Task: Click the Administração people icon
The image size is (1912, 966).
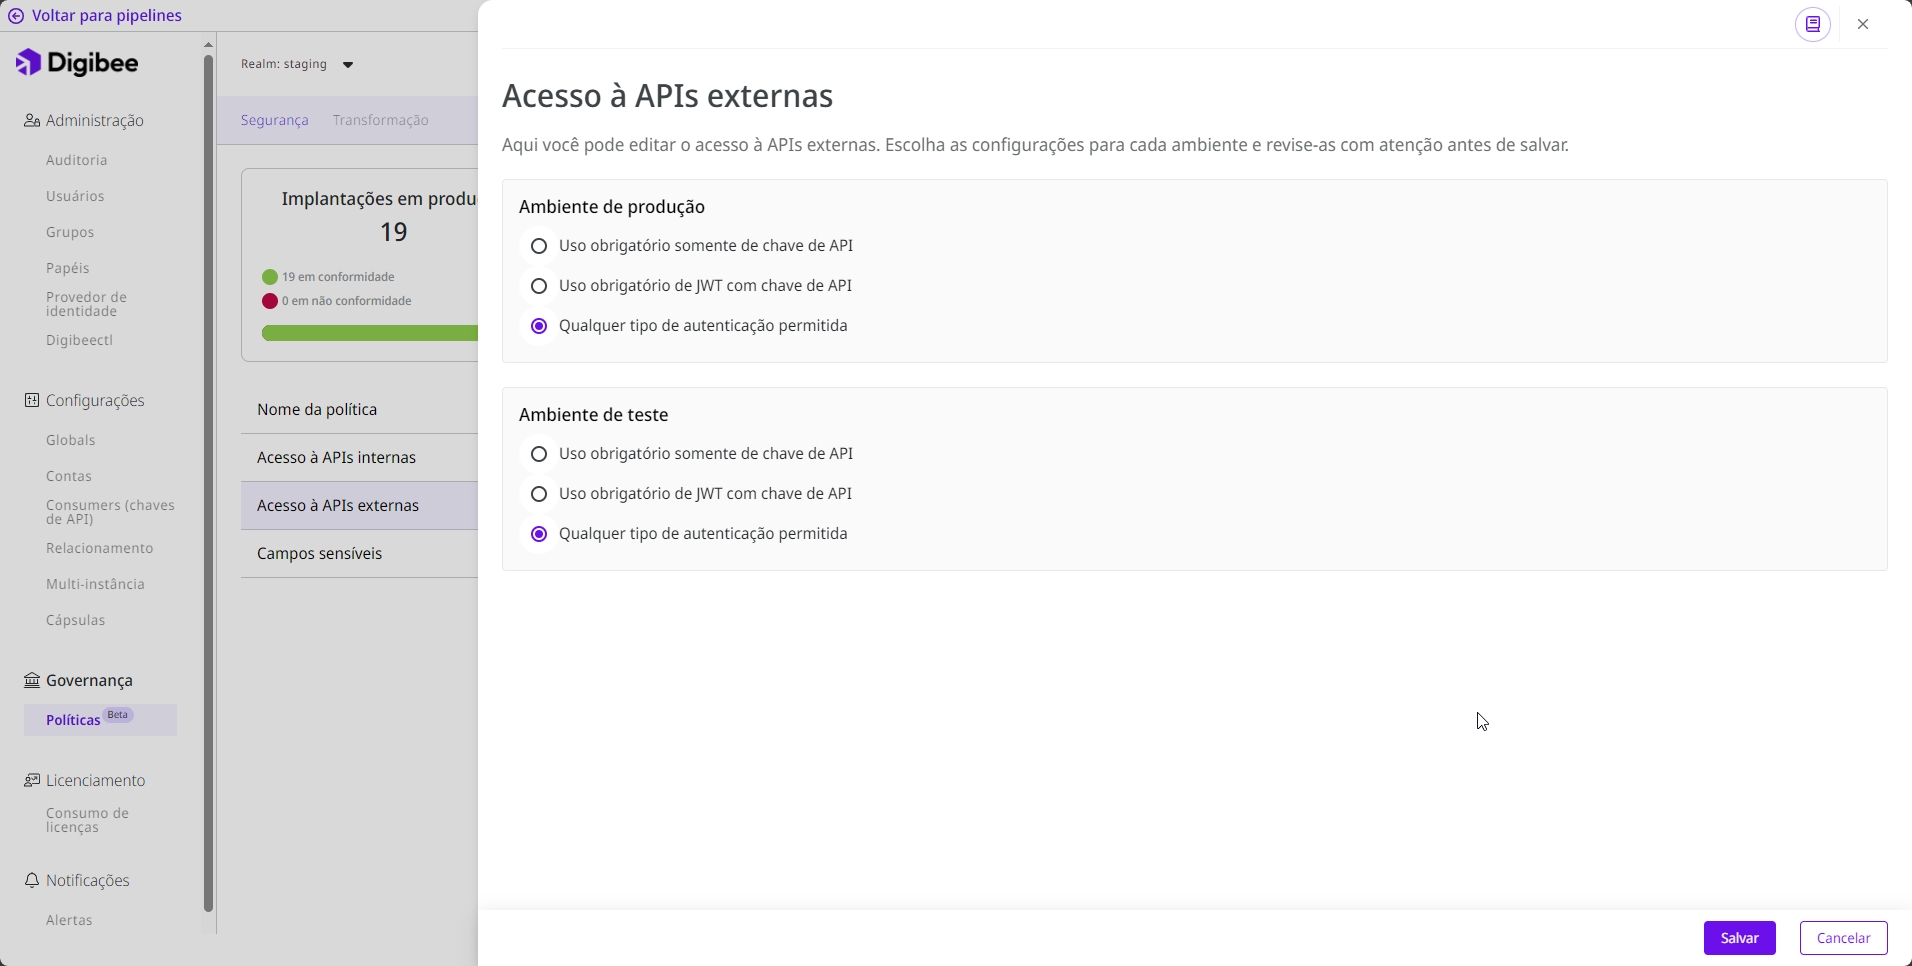Action: [x=32, y=121]
